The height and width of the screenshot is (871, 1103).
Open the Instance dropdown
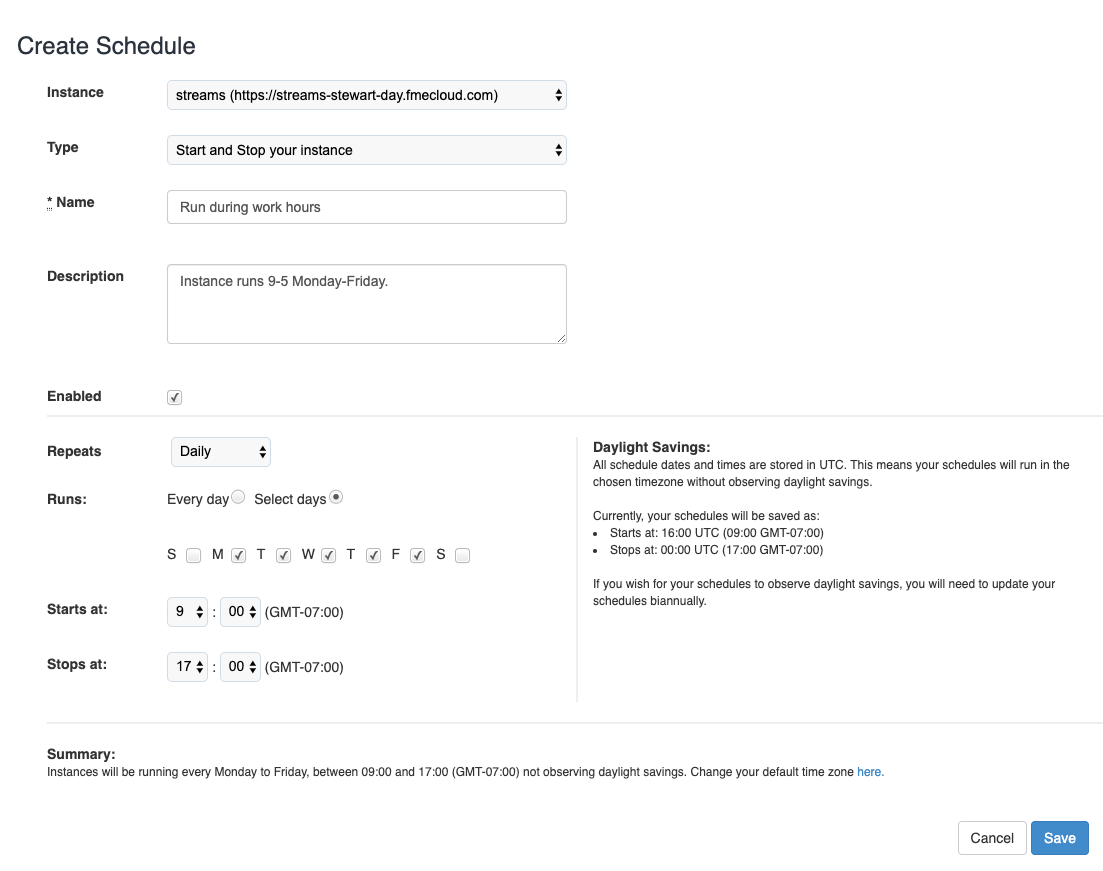366,95
